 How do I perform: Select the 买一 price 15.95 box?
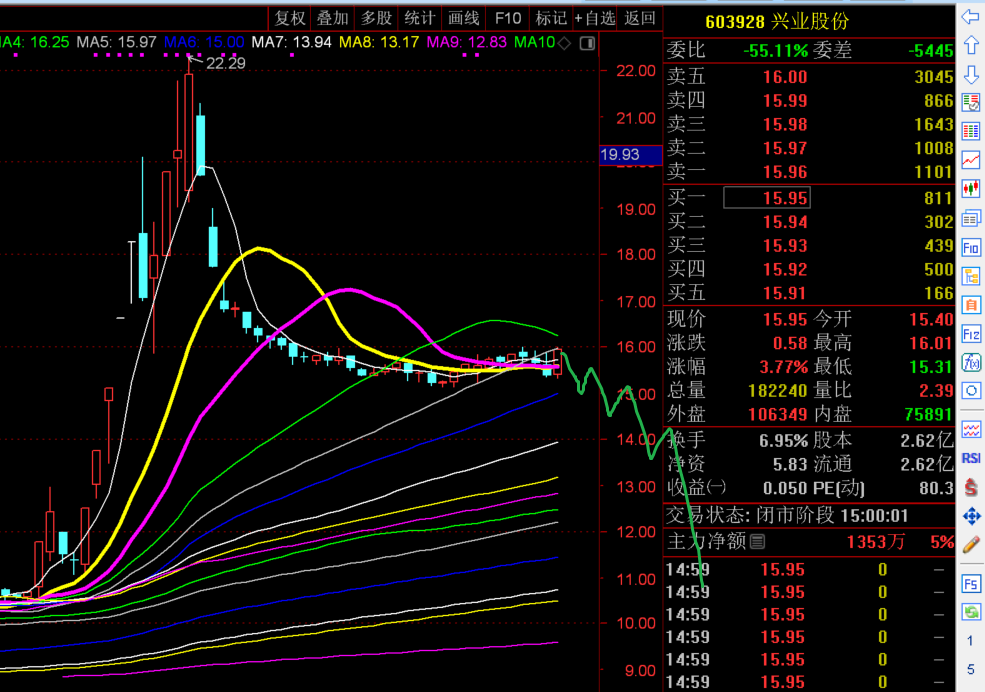(x=767, y=198)
